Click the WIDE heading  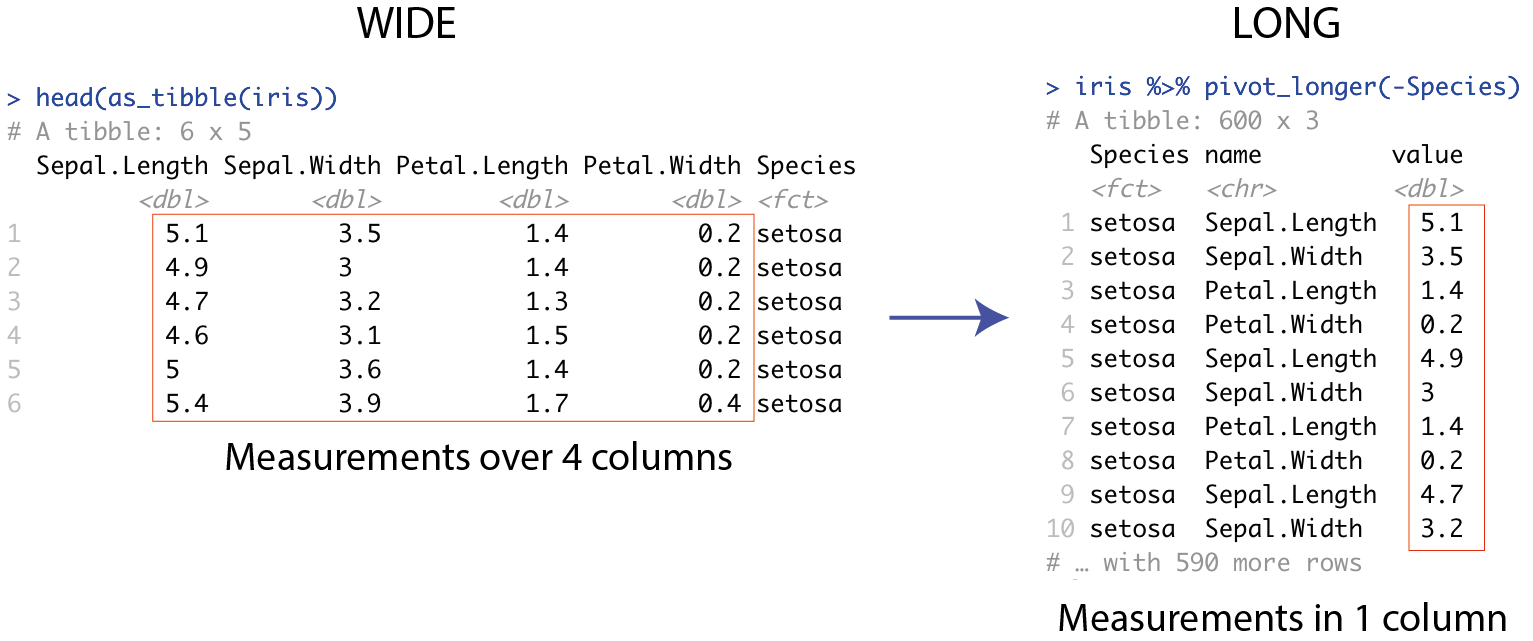(x=406, y=25)
